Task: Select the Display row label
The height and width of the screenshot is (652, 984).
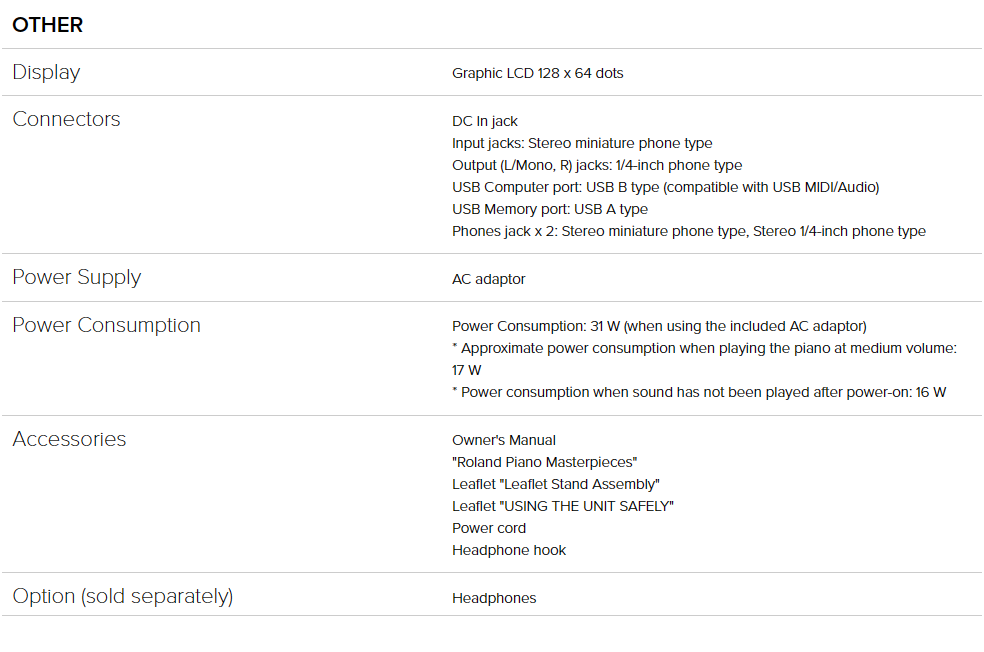Action: coord(46,72)
